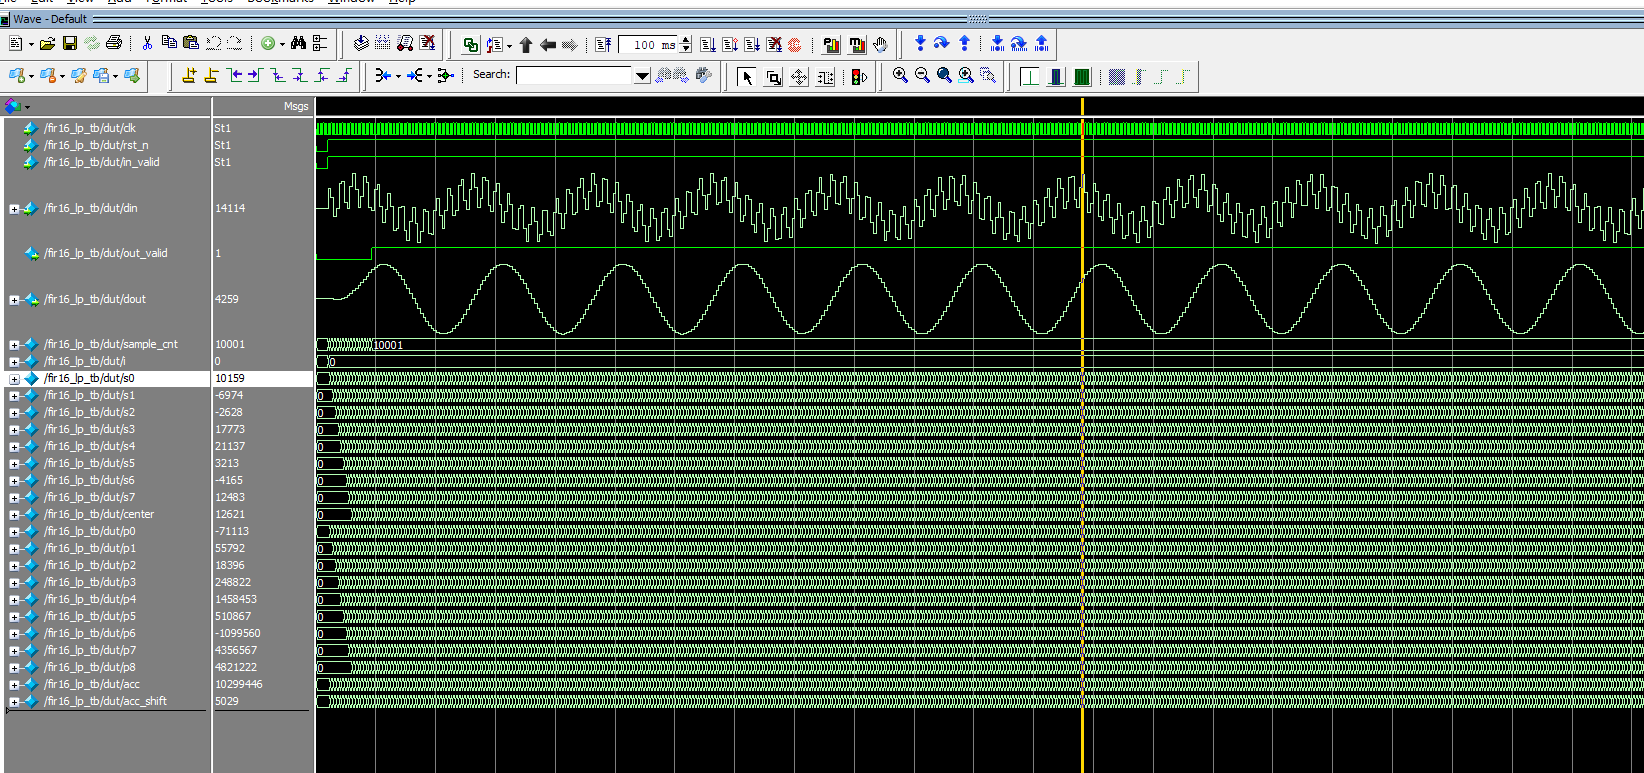Open the Search history dropdown arrow
This screenshot has height=773, width=1644.
tap(642, 75)
